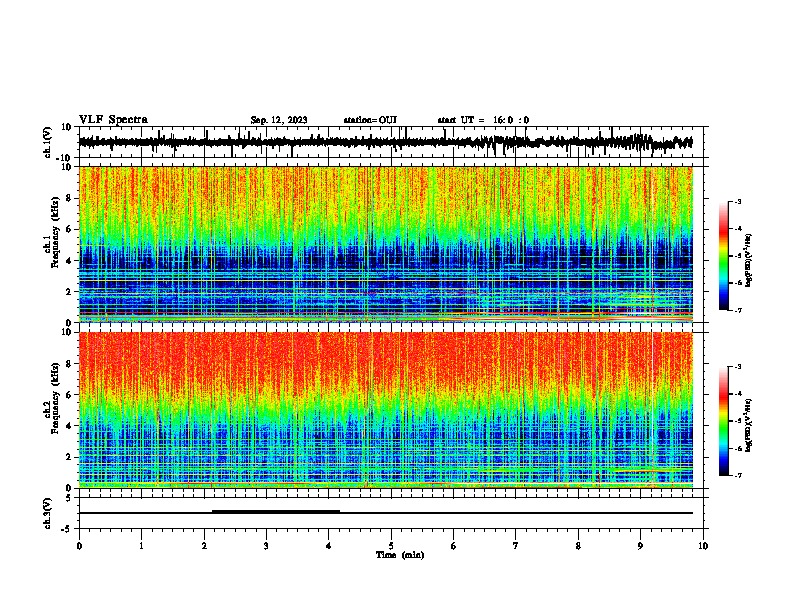Click the ch.3(V) axis label
Image resolution: width=792 pixels, height=612 pixels.
click(48, 513)
